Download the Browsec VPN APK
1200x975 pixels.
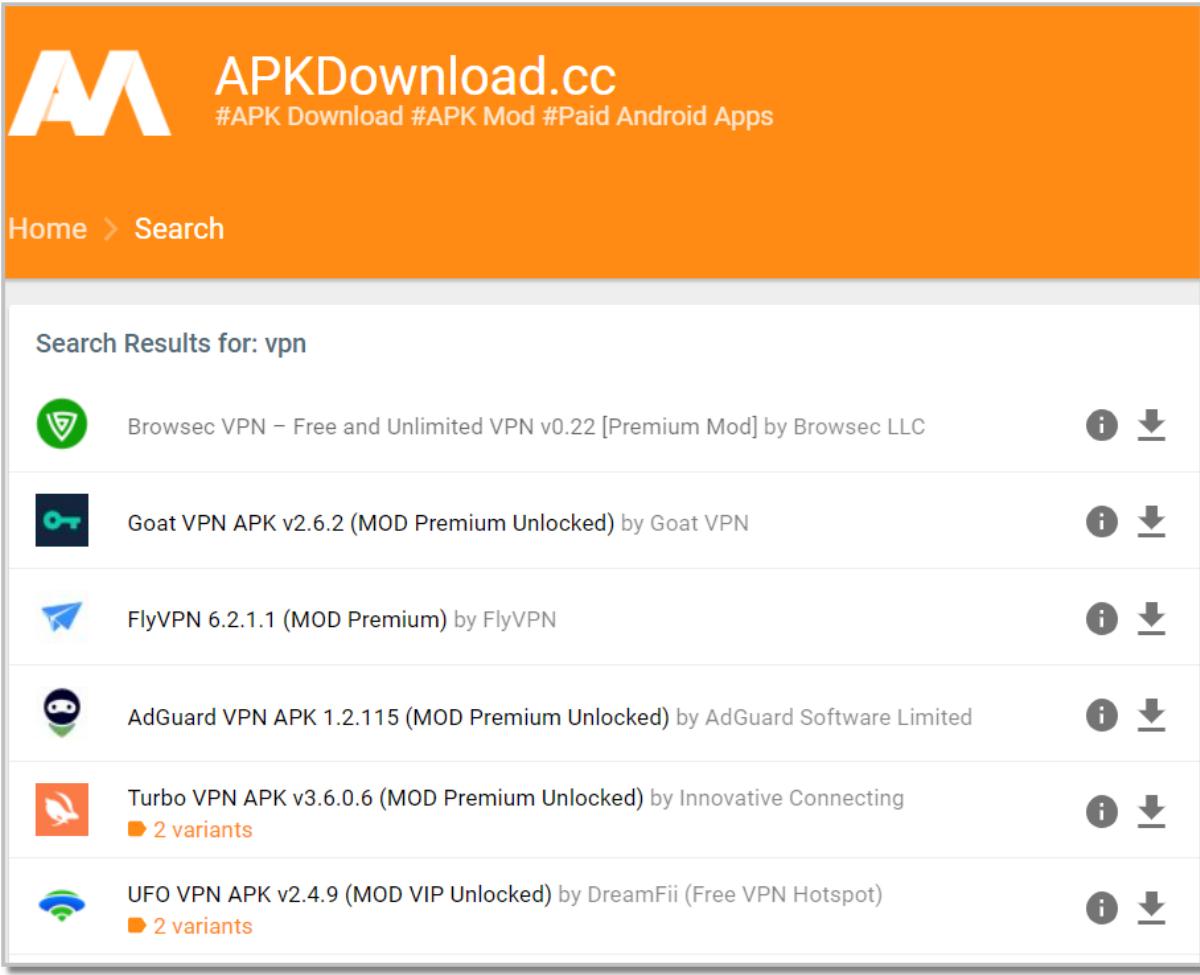click(x=1152, y=426)
